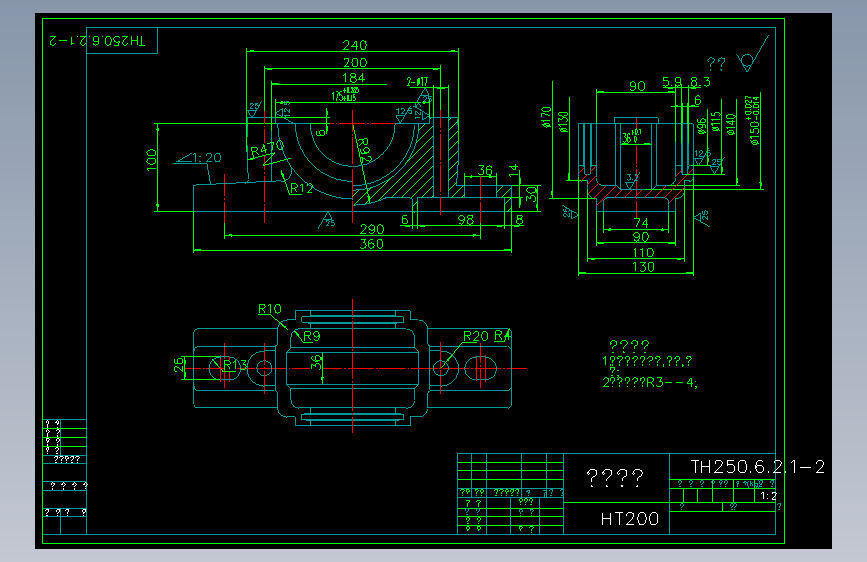Click the 200 dimension in the front view
This screenshot has height=562, width=867.
click(x=354, y=63)
